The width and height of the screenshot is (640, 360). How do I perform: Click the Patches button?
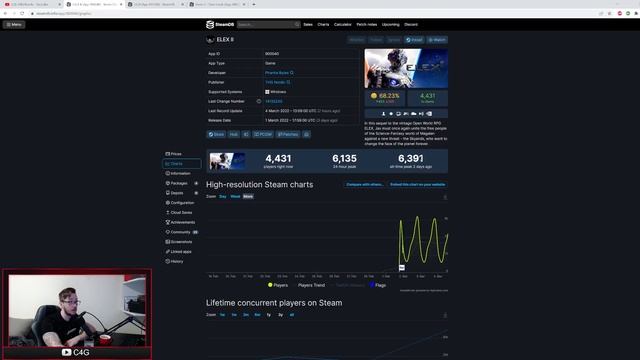(288, 134)
